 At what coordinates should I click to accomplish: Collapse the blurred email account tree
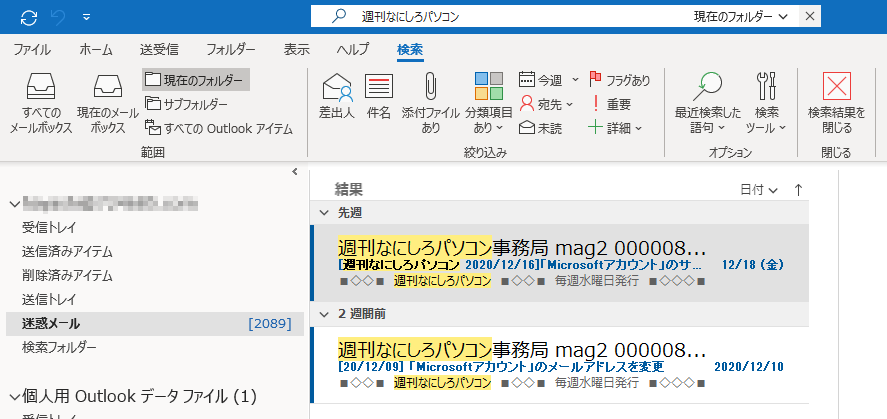coord(14,204)
